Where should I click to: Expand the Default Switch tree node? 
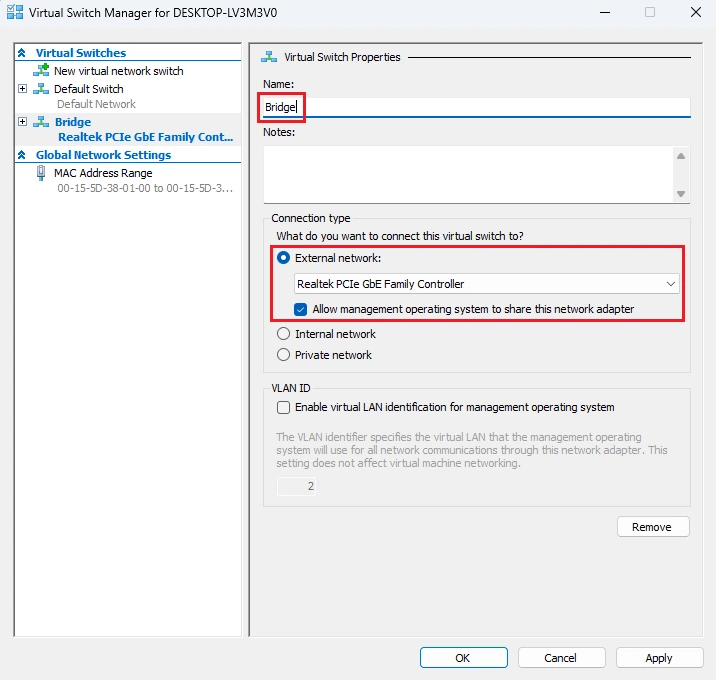22,88
